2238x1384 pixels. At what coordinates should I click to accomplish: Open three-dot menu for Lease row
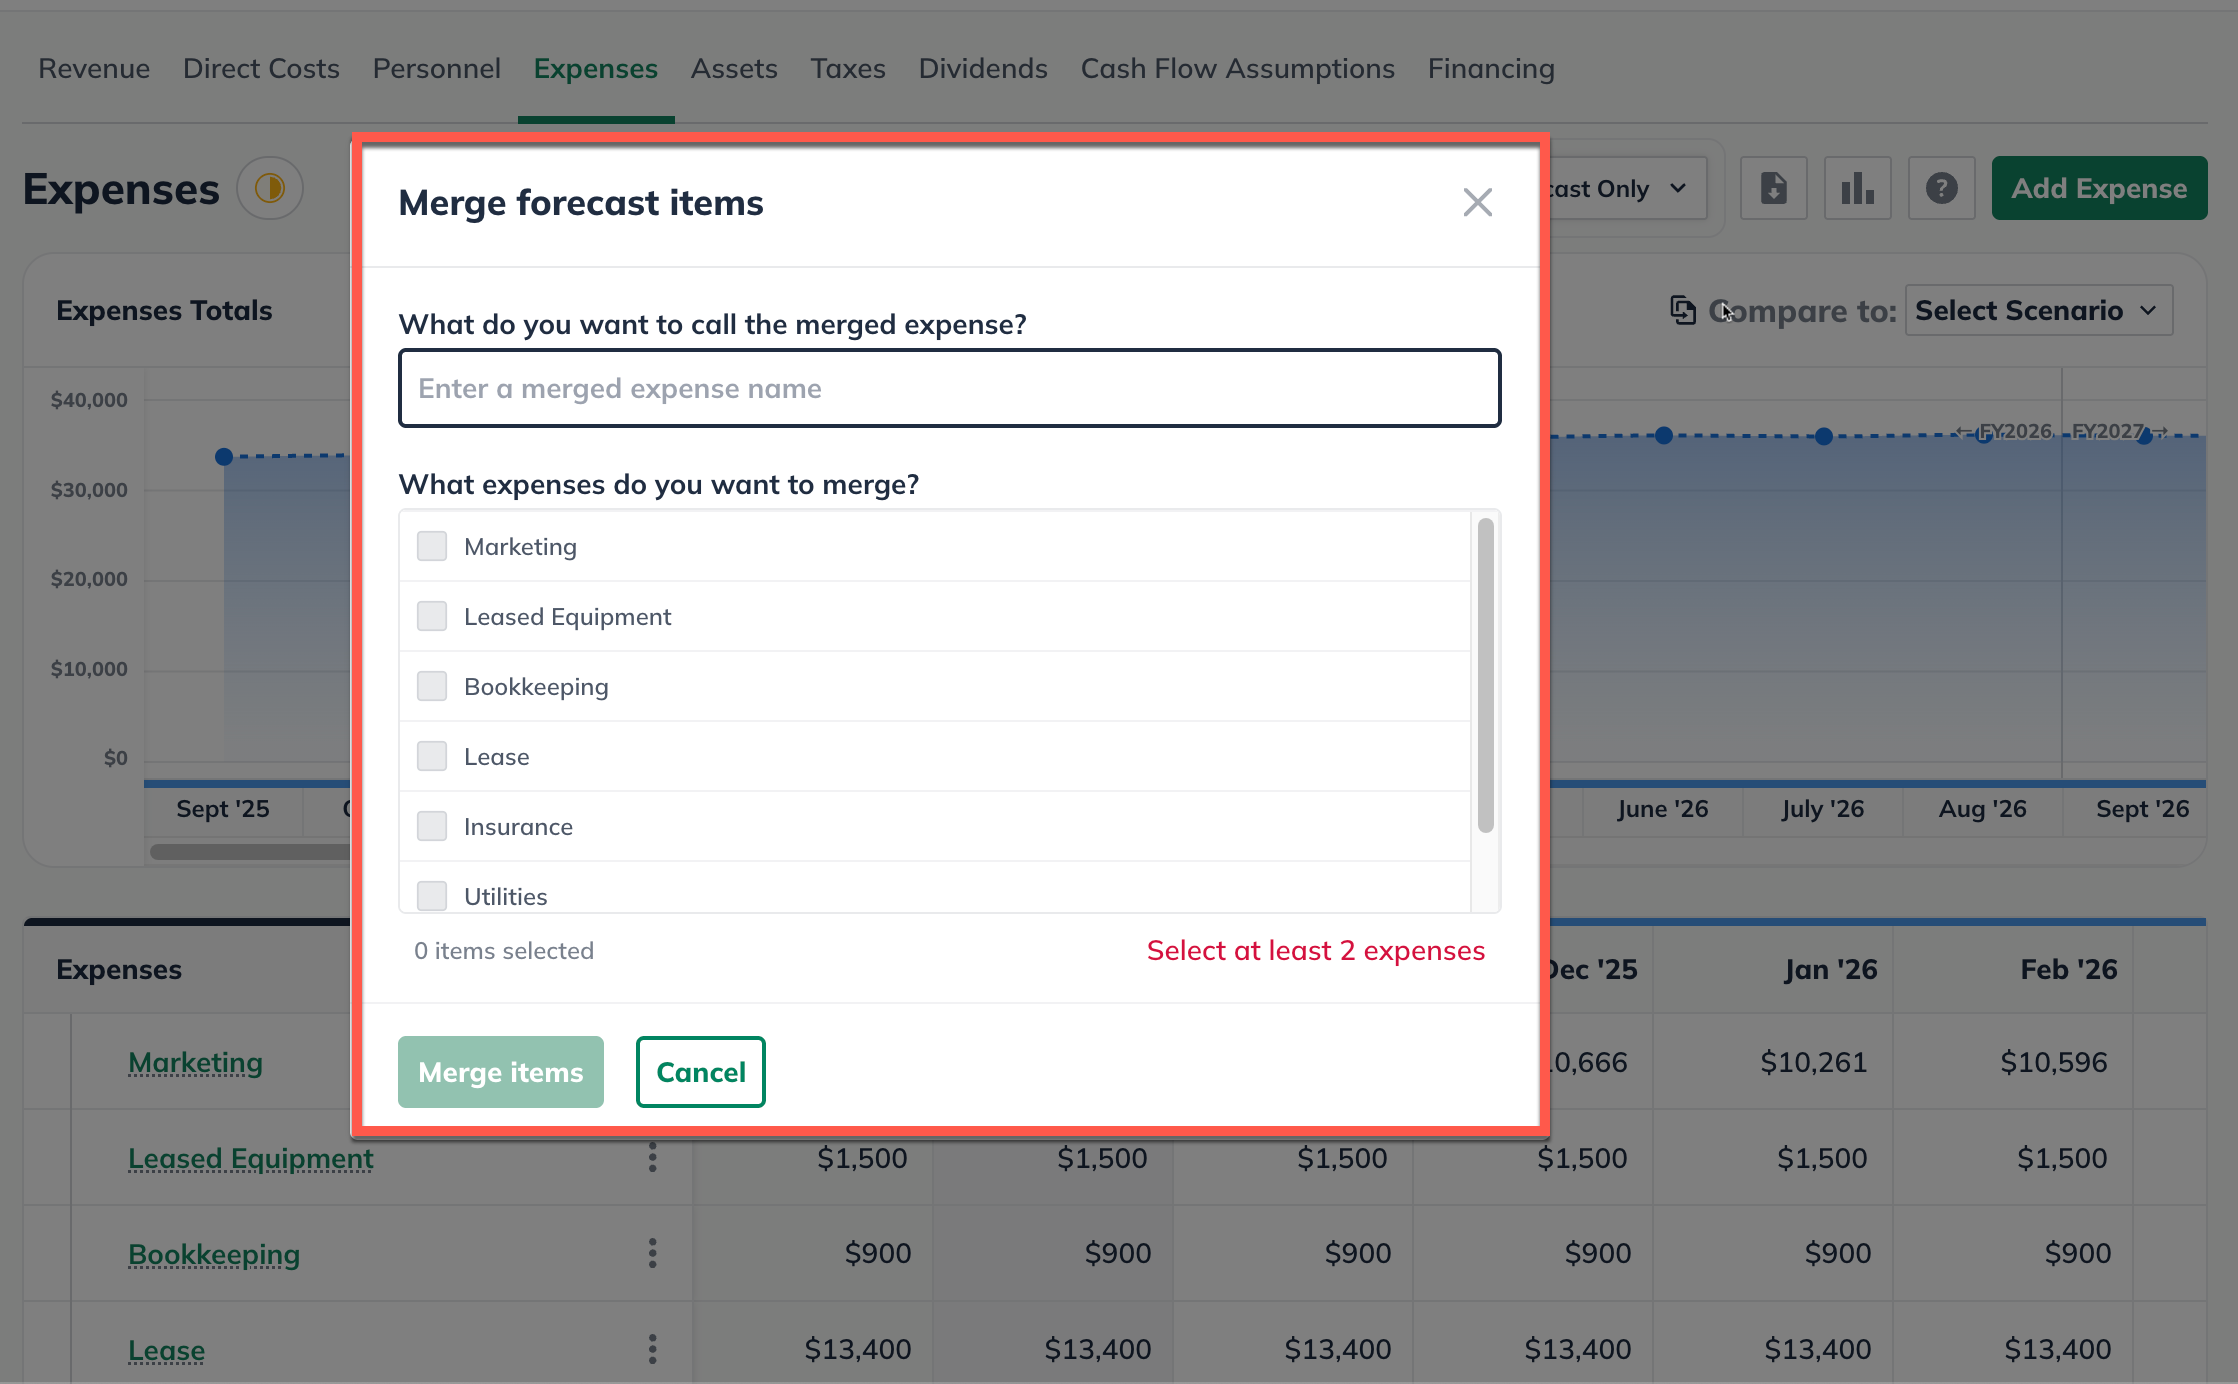[652, 1349]
